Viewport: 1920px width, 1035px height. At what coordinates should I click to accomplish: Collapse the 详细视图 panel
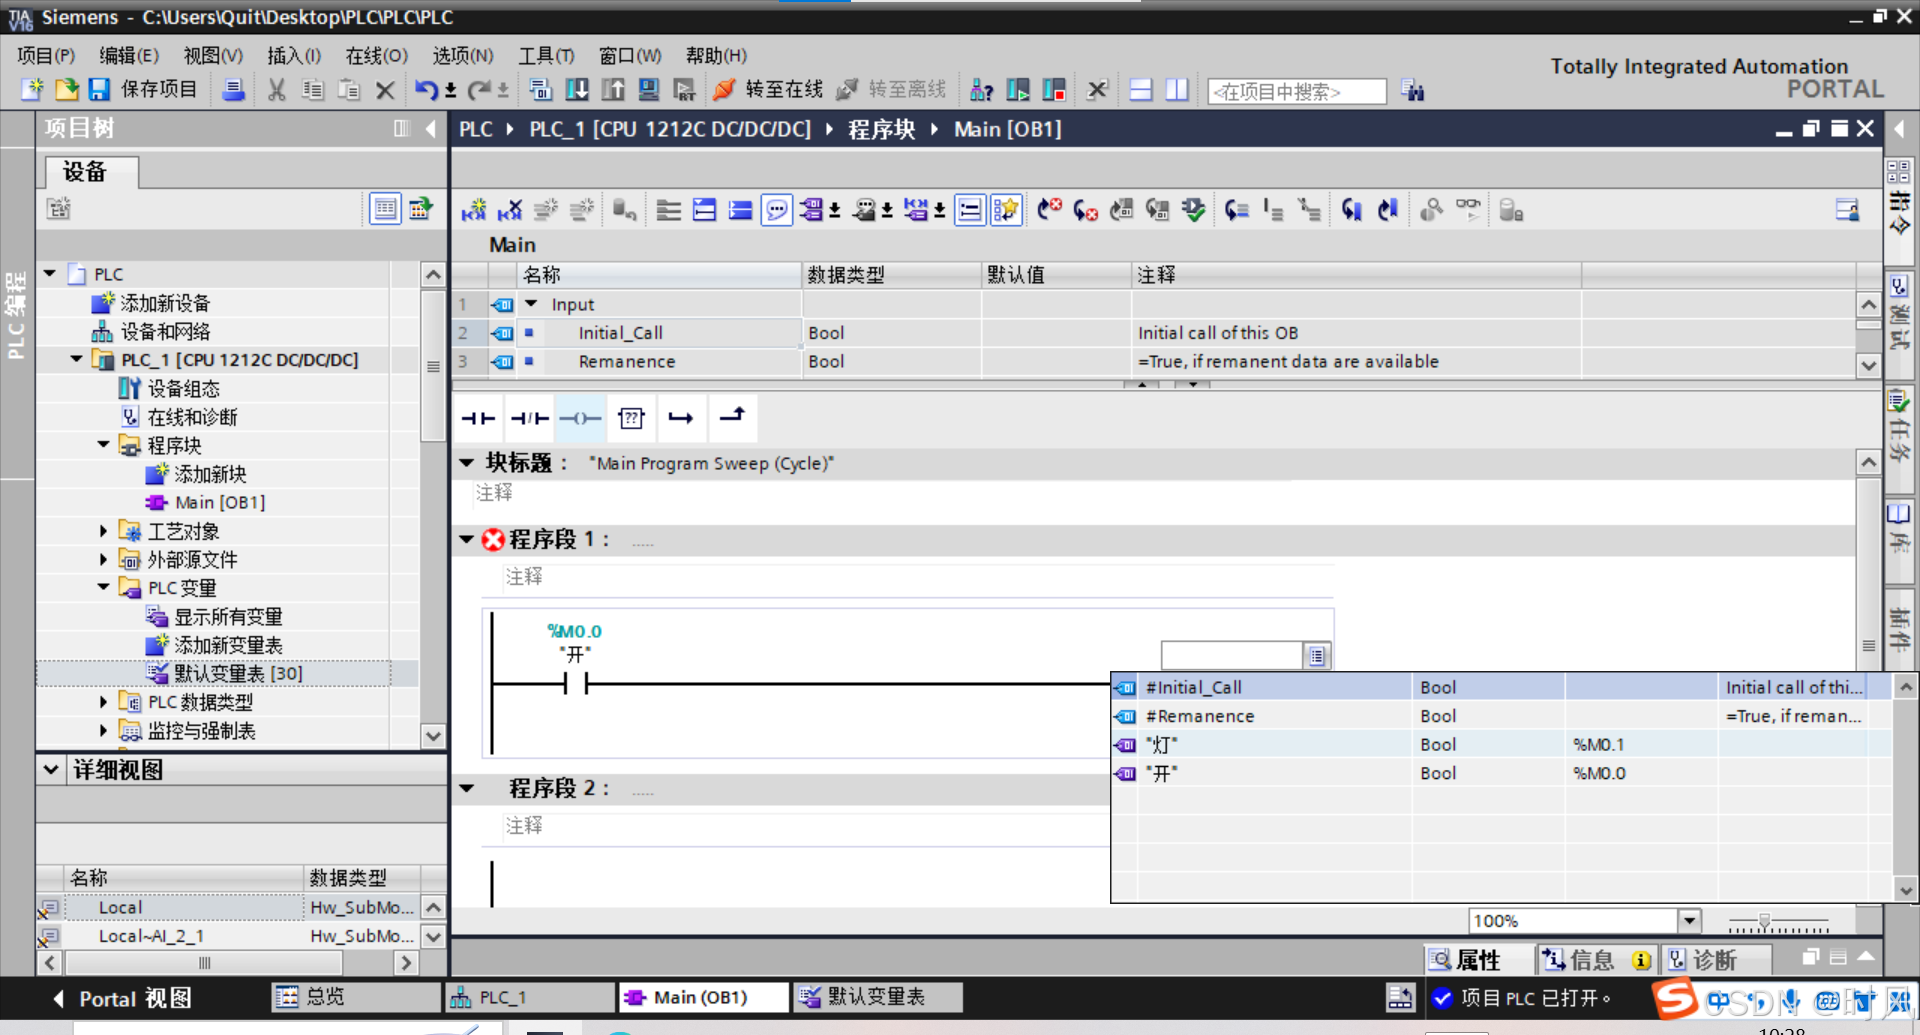click(x=52, y=770)
